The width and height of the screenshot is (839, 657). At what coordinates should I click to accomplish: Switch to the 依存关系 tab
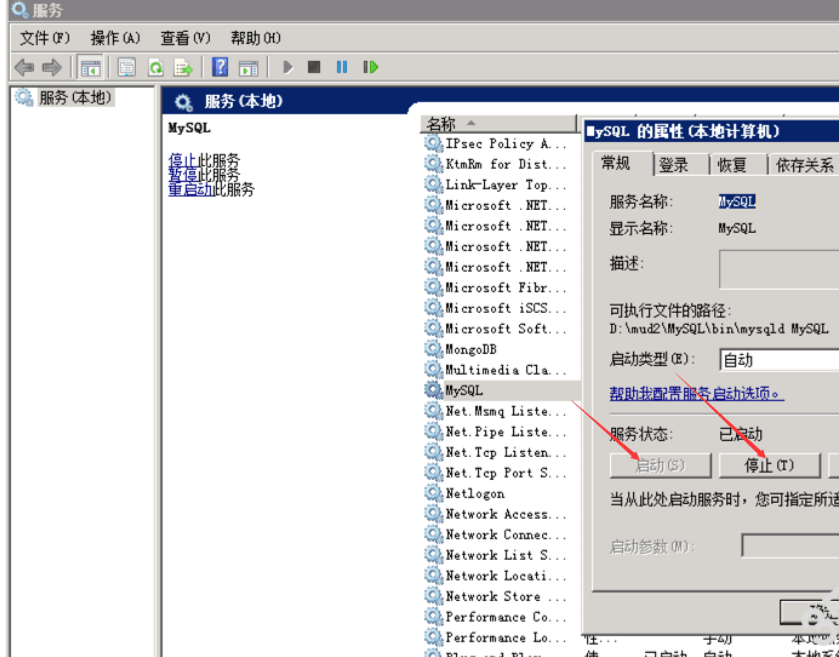804,165
